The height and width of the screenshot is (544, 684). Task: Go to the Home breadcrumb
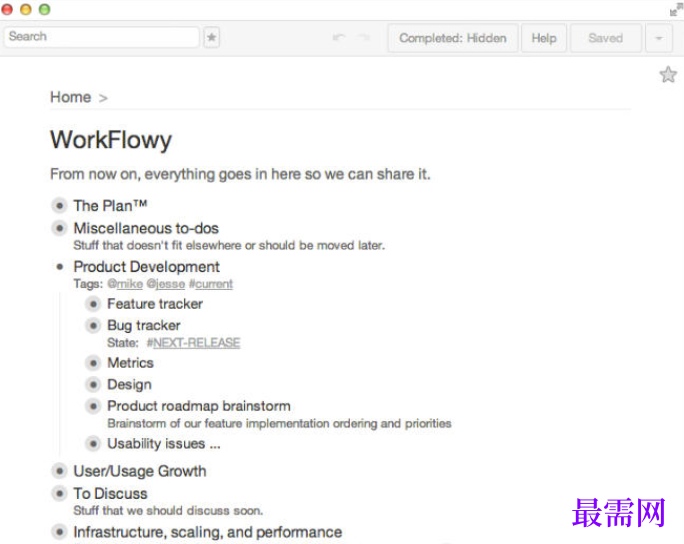71,97
